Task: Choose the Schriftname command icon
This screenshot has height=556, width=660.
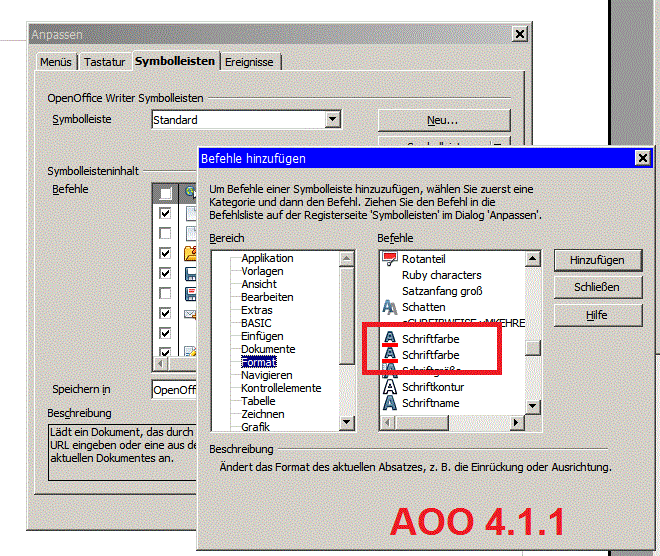Action: point(390,403)
